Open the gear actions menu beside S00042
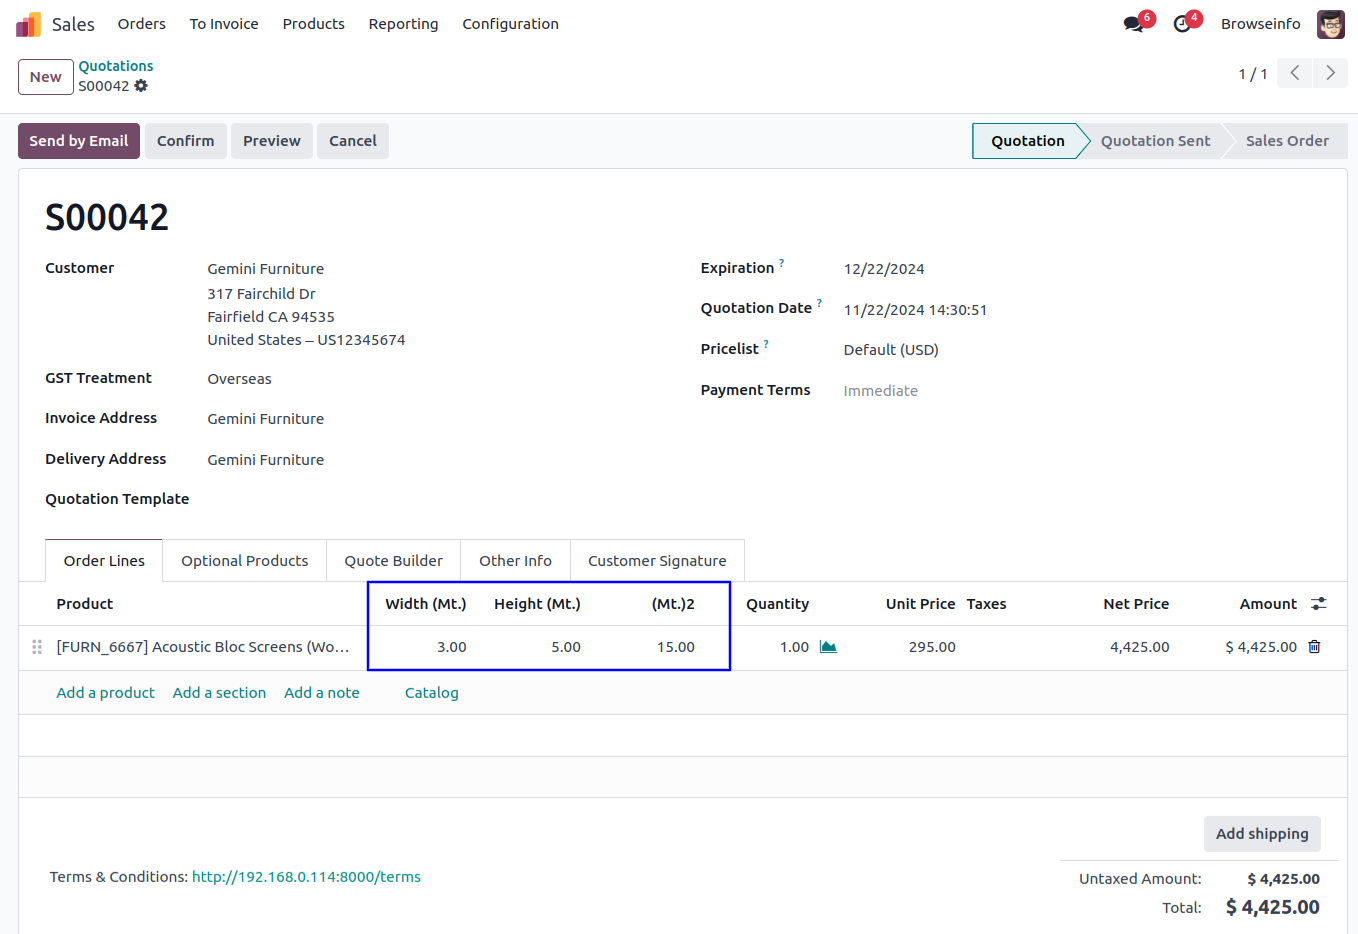1358x934 pixels. 141,86
